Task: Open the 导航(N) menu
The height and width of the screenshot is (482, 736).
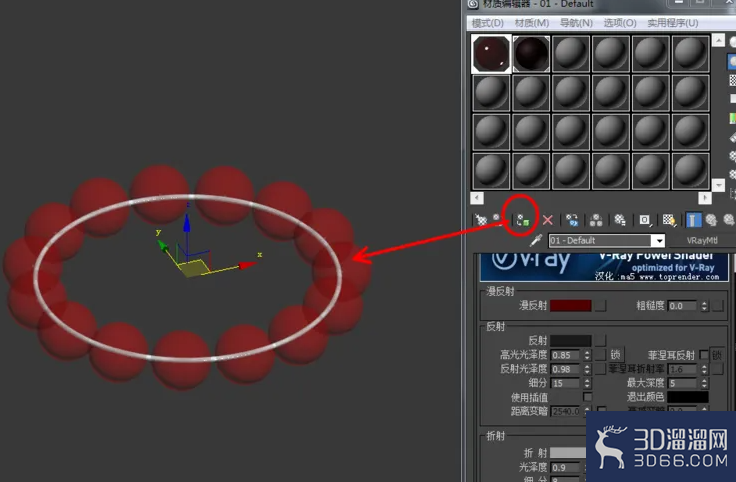Action: [x=576, y=23]
